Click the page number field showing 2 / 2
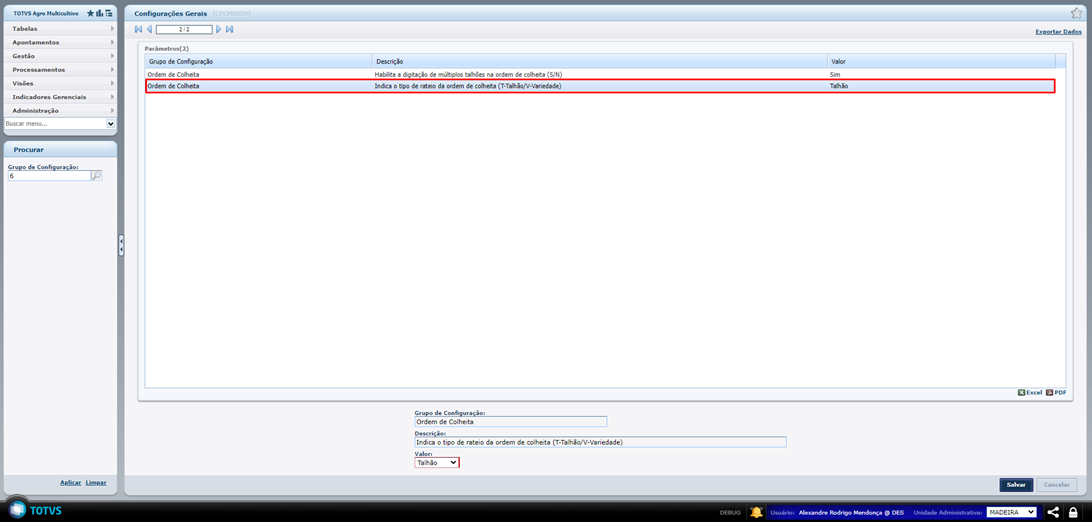Image resolution: width=1092 pixels, height=522 pixels. coord(184,29)
